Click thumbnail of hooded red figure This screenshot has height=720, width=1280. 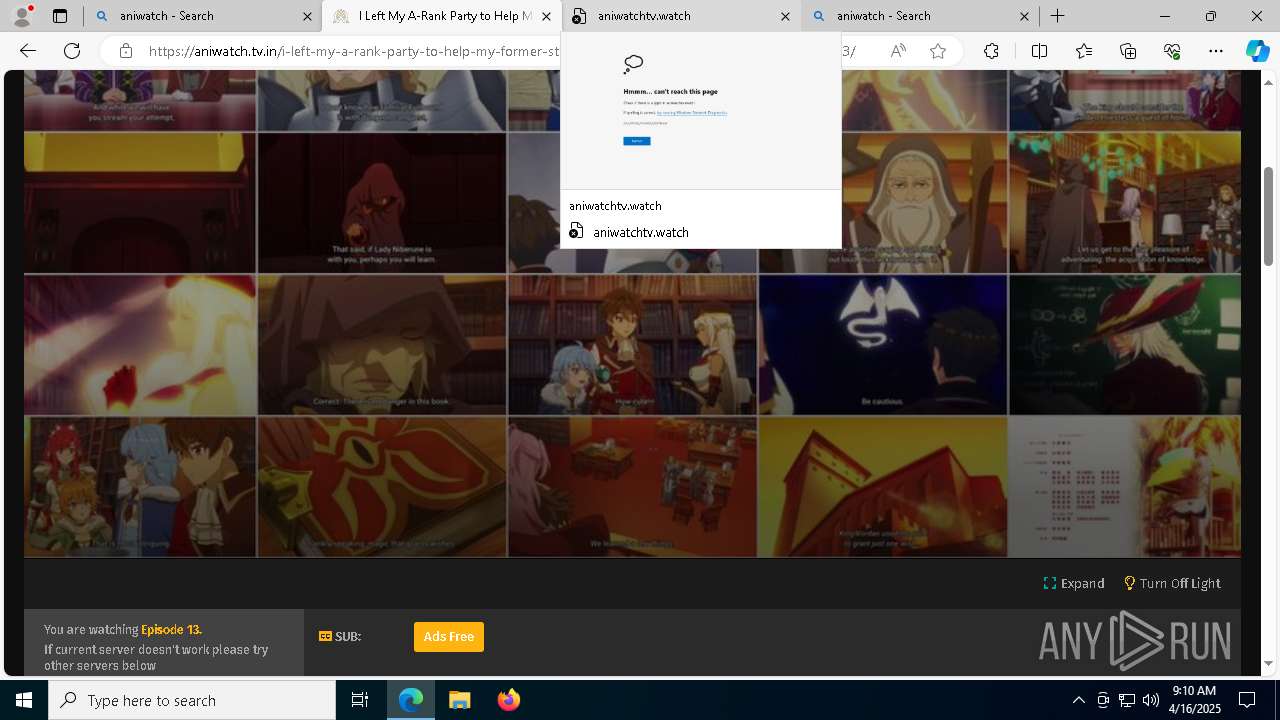381,203
